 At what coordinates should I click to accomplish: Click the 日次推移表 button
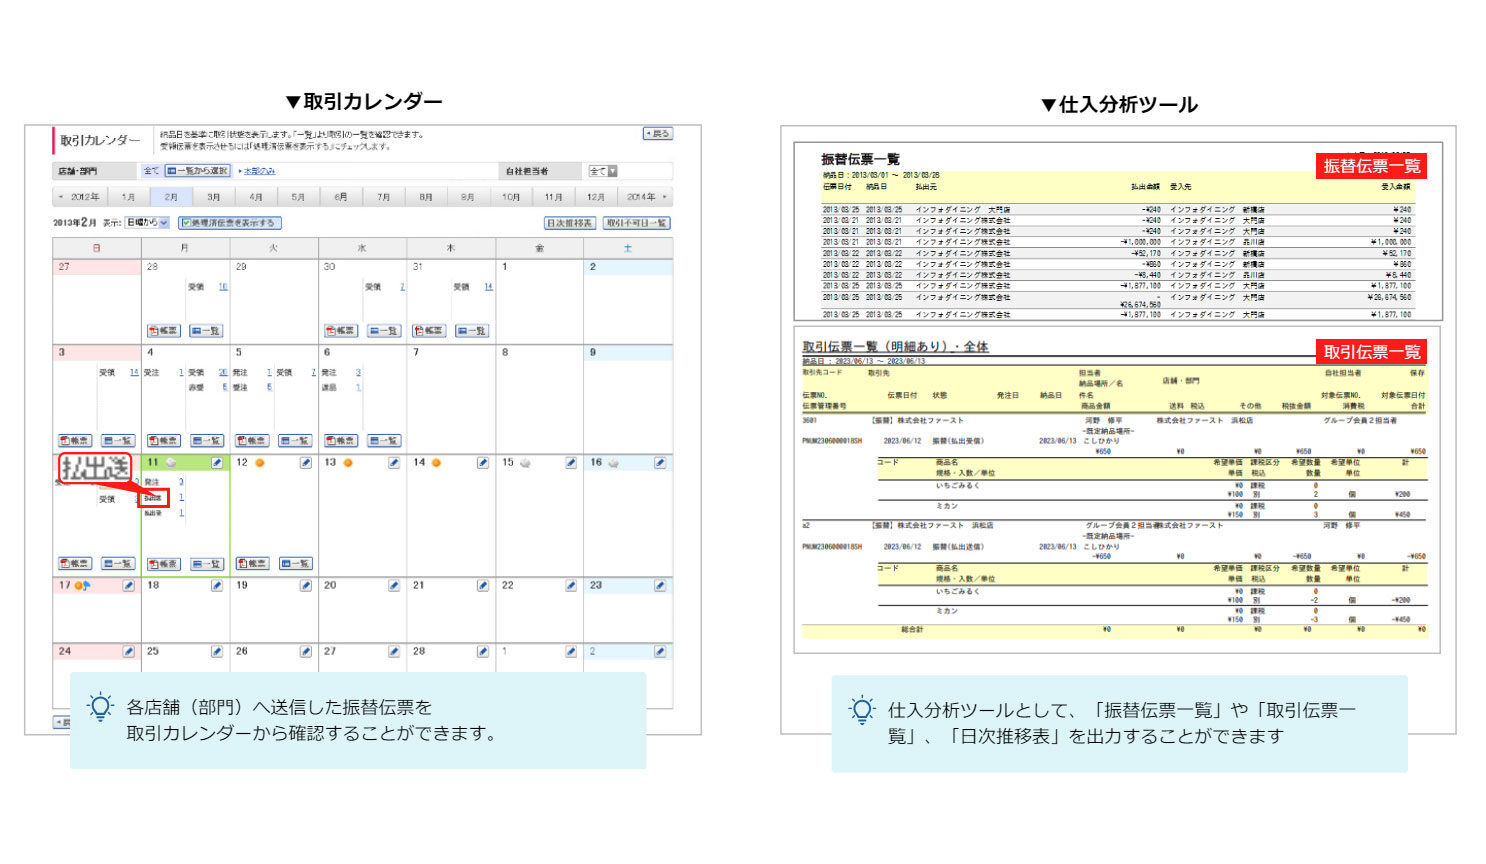[569, 223]
